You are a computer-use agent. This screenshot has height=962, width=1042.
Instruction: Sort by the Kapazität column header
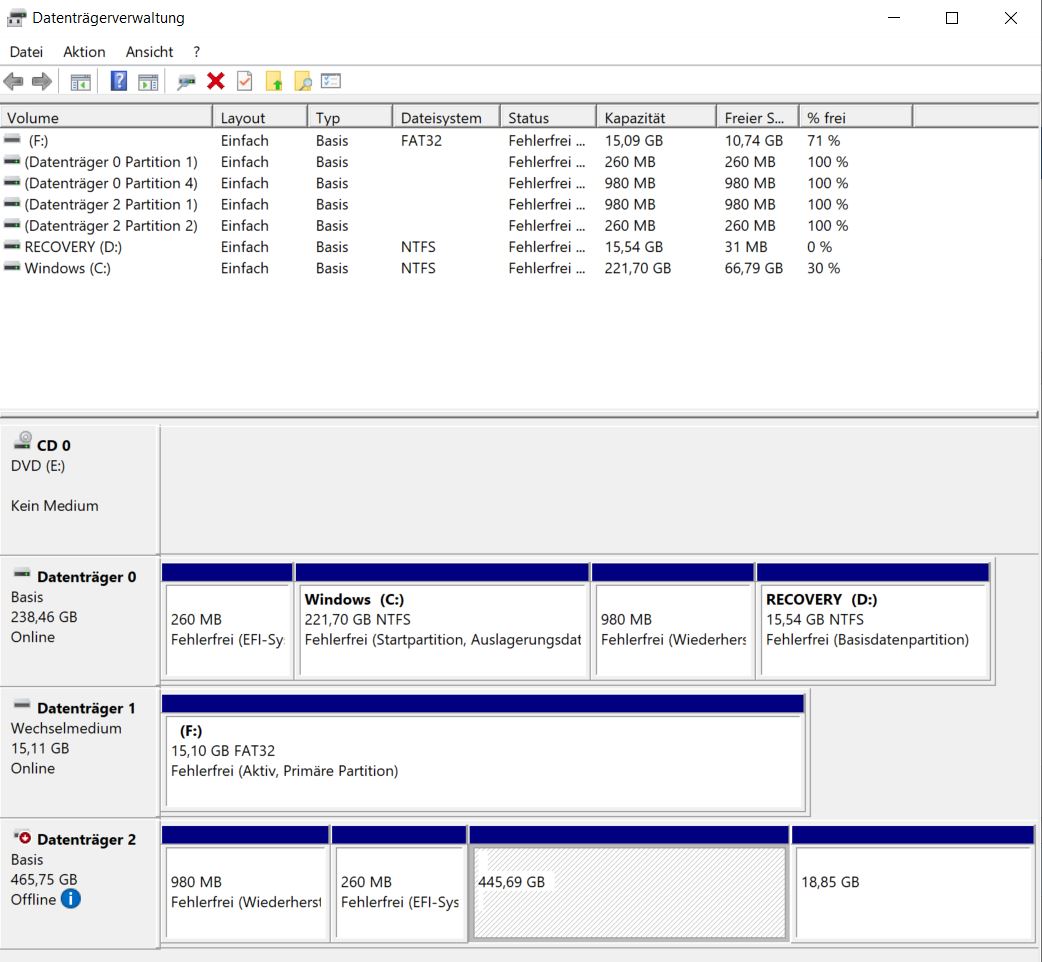tap(657, 118)
